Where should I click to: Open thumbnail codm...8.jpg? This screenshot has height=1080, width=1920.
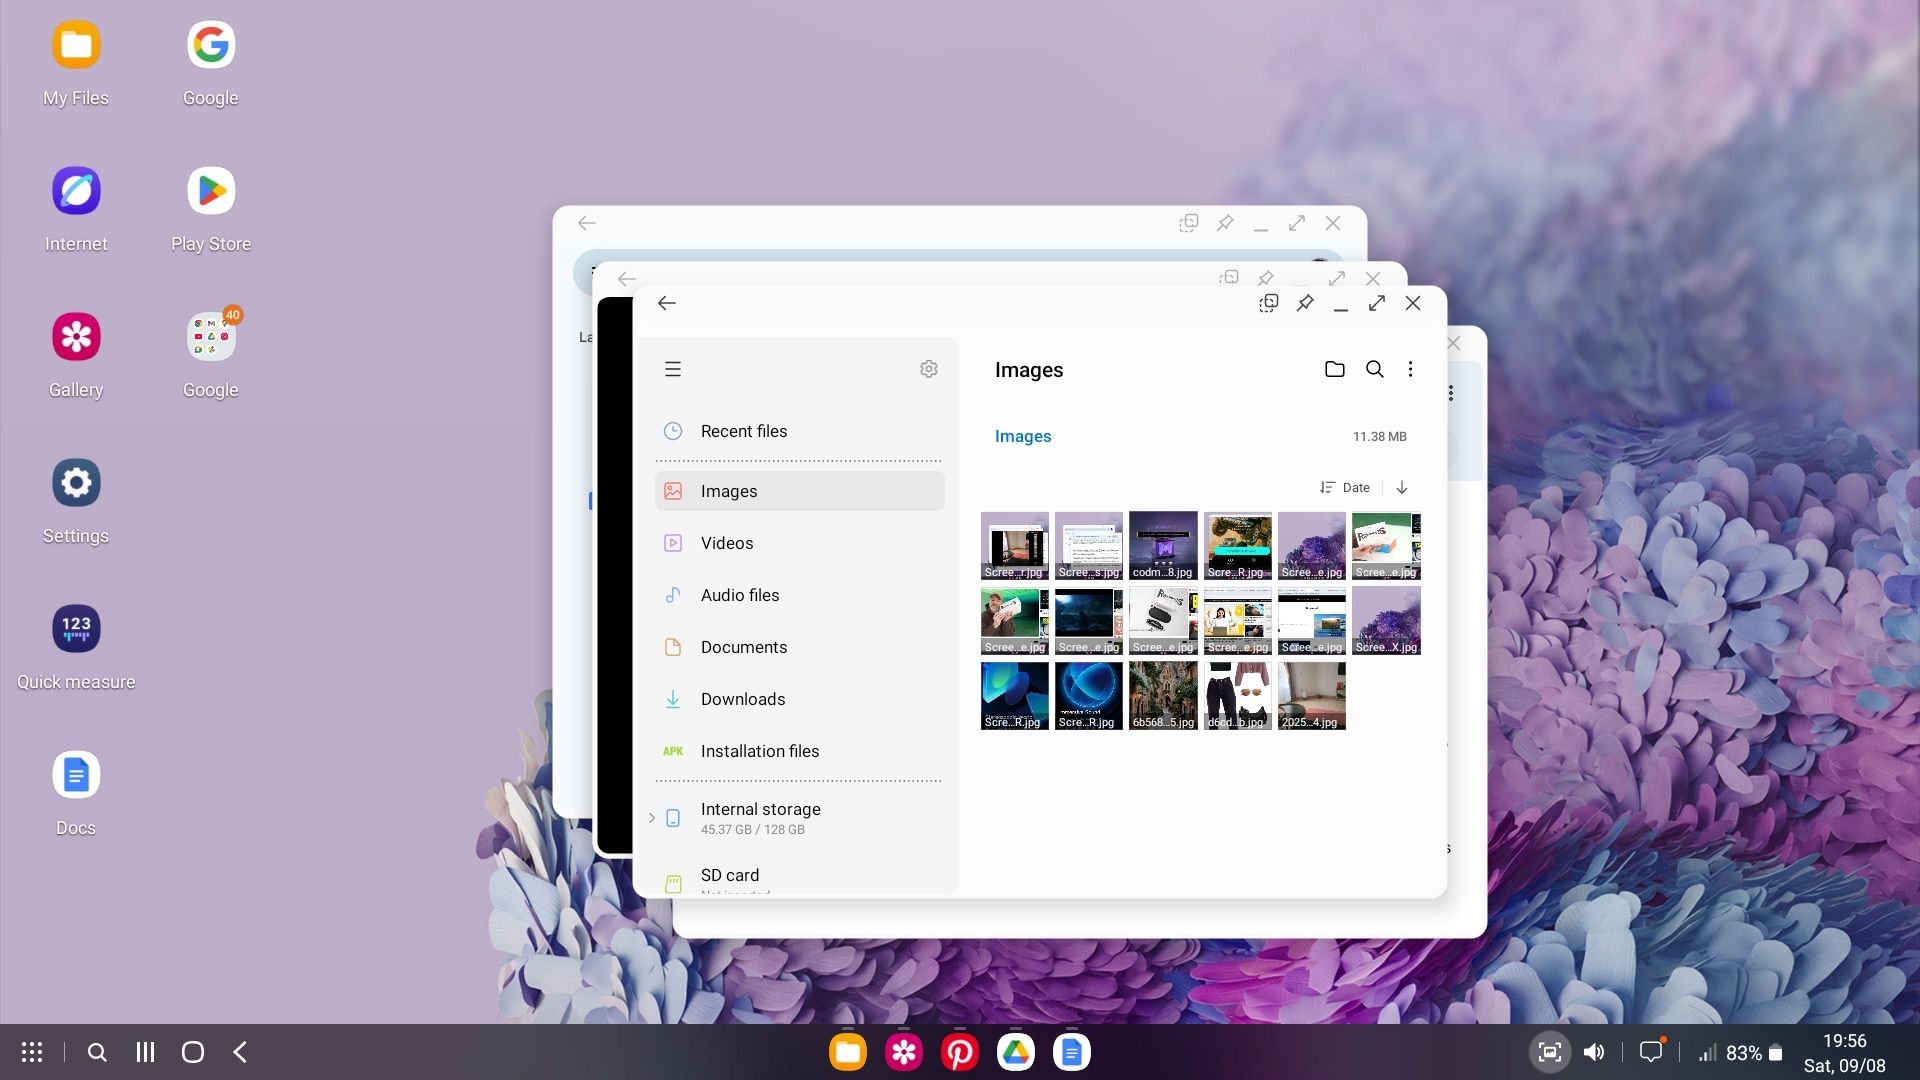1163,546
